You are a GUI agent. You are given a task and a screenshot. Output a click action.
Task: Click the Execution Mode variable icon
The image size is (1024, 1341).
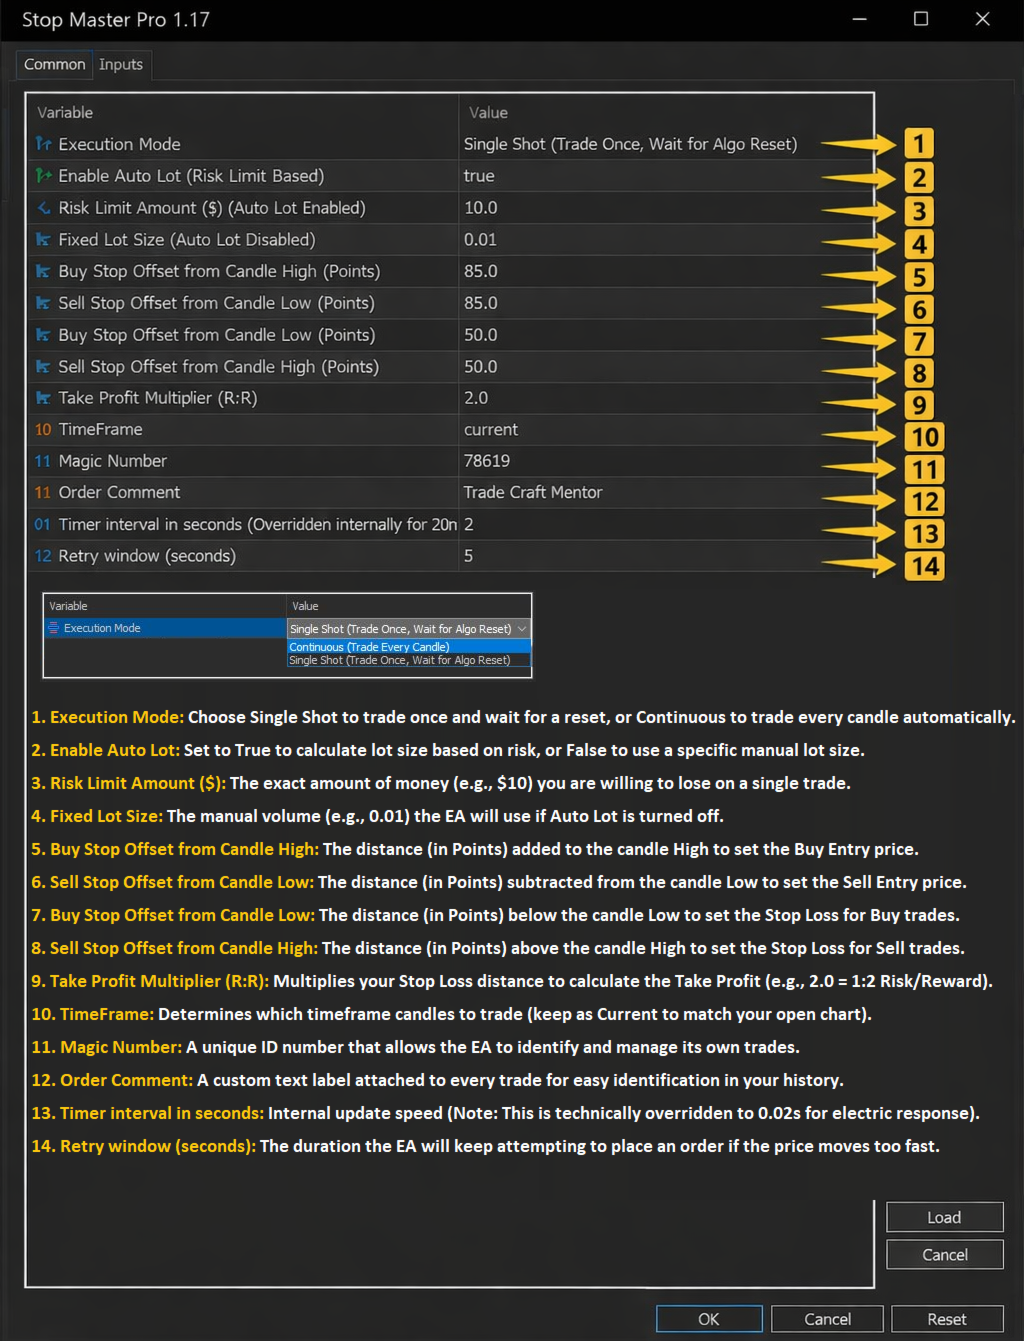pyautogui.click(x=43, y=144)
